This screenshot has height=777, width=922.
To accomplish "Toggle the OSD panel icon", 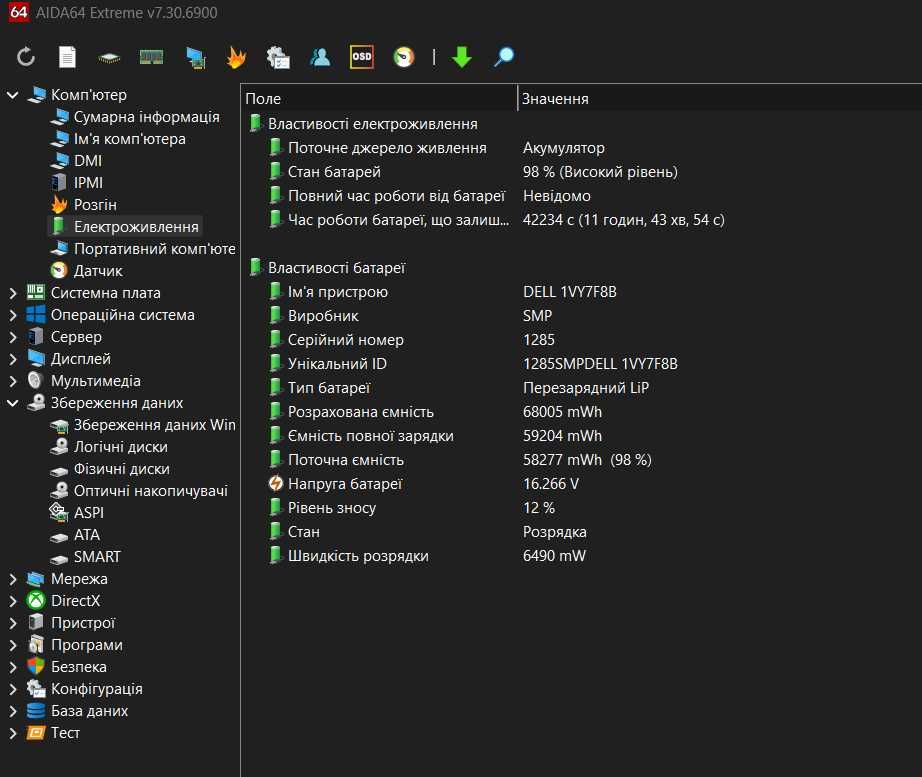I will tap(362, 56).
